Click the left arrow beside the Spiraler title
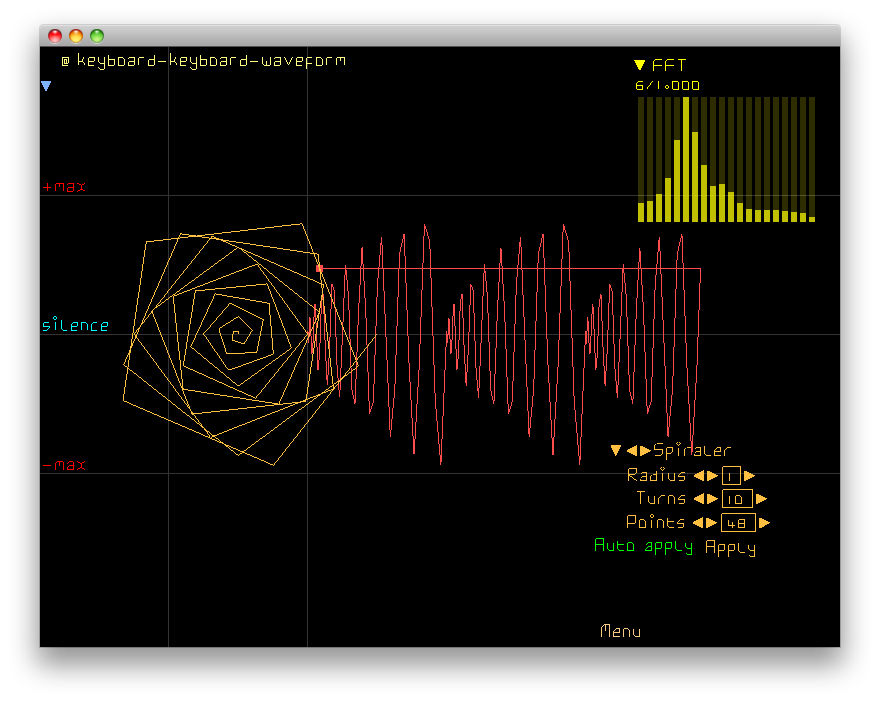This screenshot has height=702, width=880. point(632,451)
